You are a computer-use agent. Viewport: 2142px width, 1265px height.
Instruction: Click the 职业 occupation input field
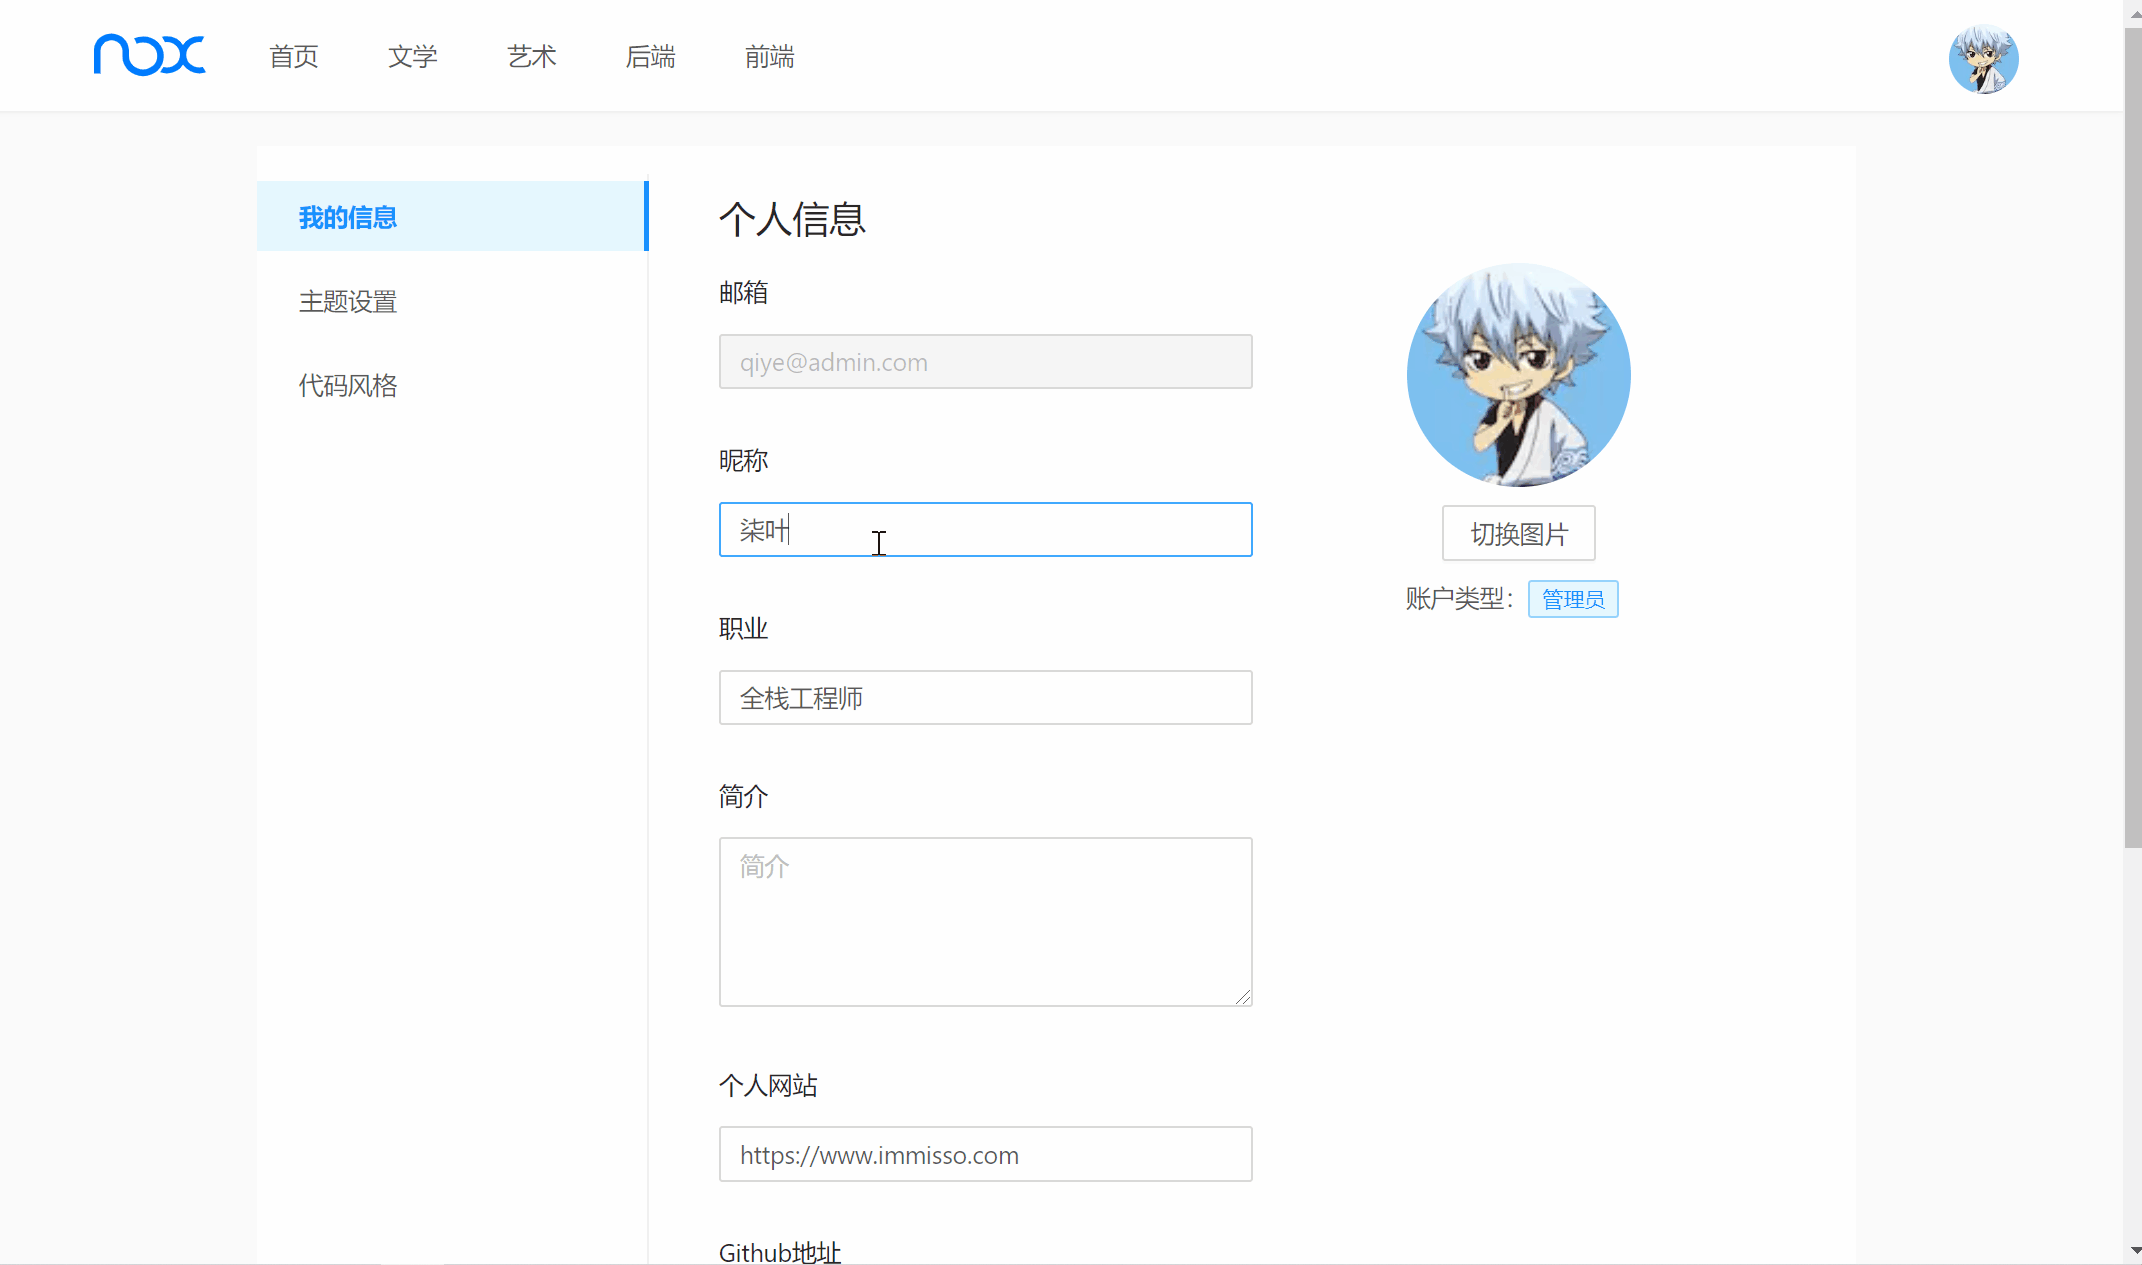(985, 698)
